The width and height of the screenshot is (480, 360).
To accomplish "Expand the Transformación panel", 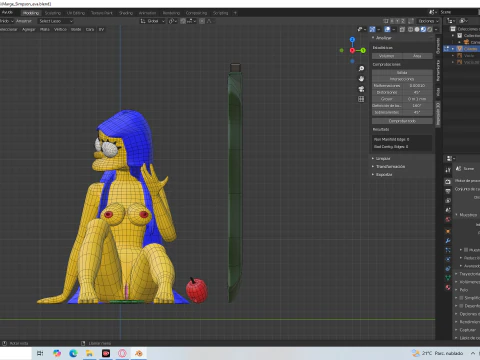I will (389, 167).
